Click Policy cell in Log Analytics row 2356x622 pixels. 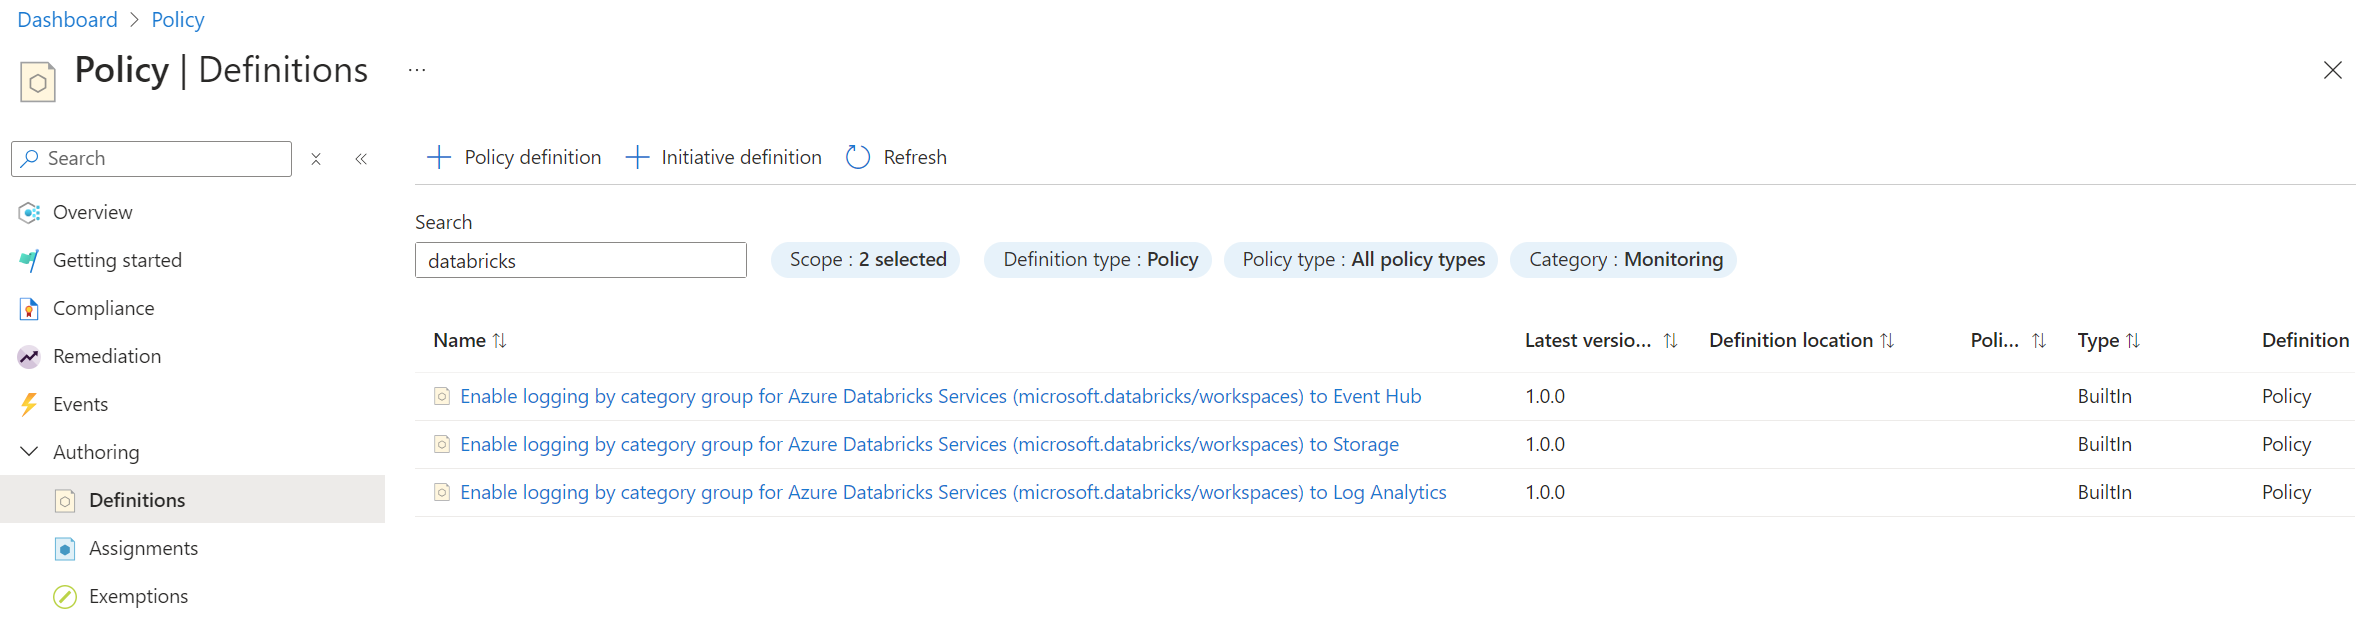[2286, 492]
